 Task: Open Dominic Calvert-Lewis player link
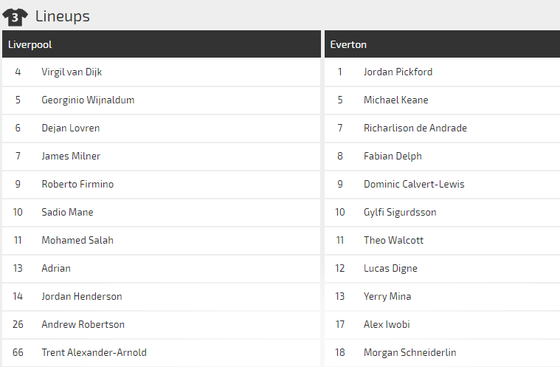click(x=414, y=184)
